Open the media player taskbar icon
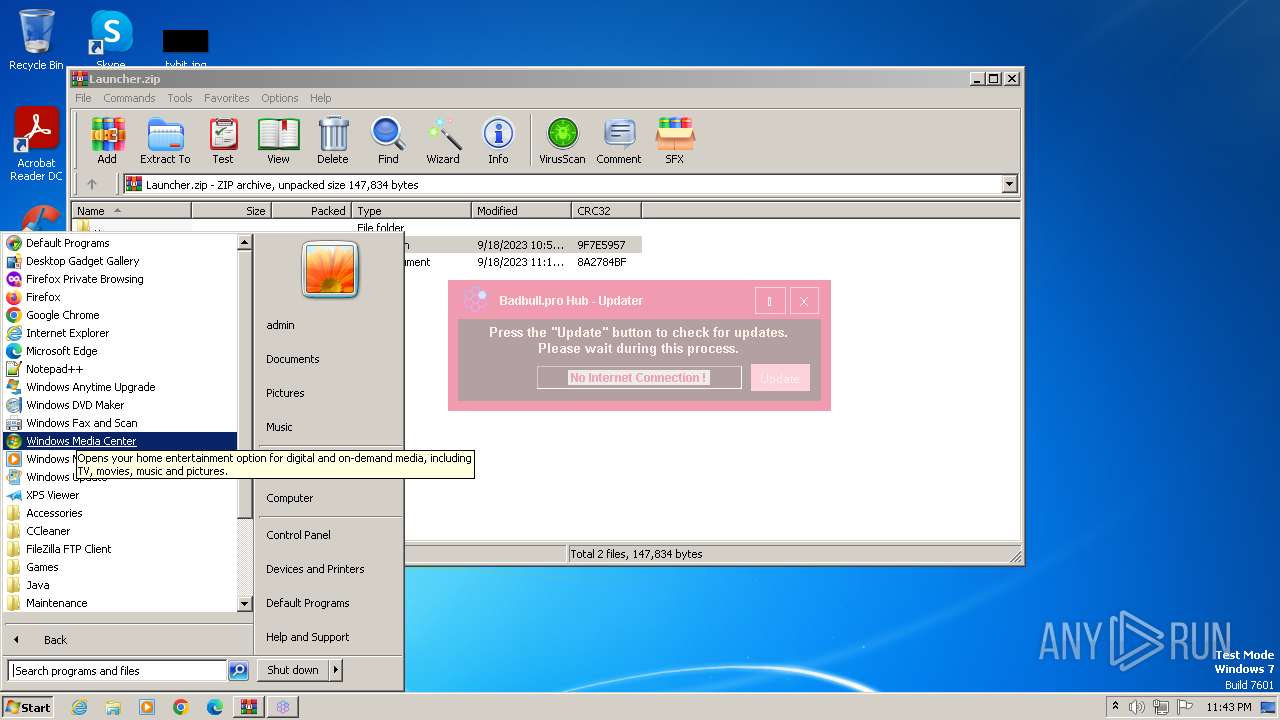 click(x=147, y=707)
